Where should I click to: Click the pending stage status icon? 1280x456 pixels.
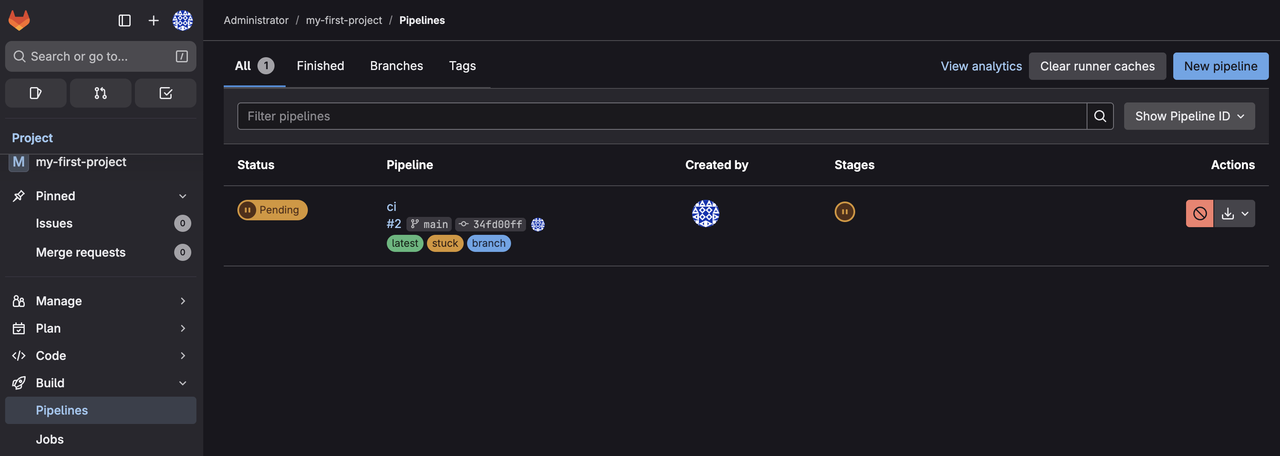845,212
